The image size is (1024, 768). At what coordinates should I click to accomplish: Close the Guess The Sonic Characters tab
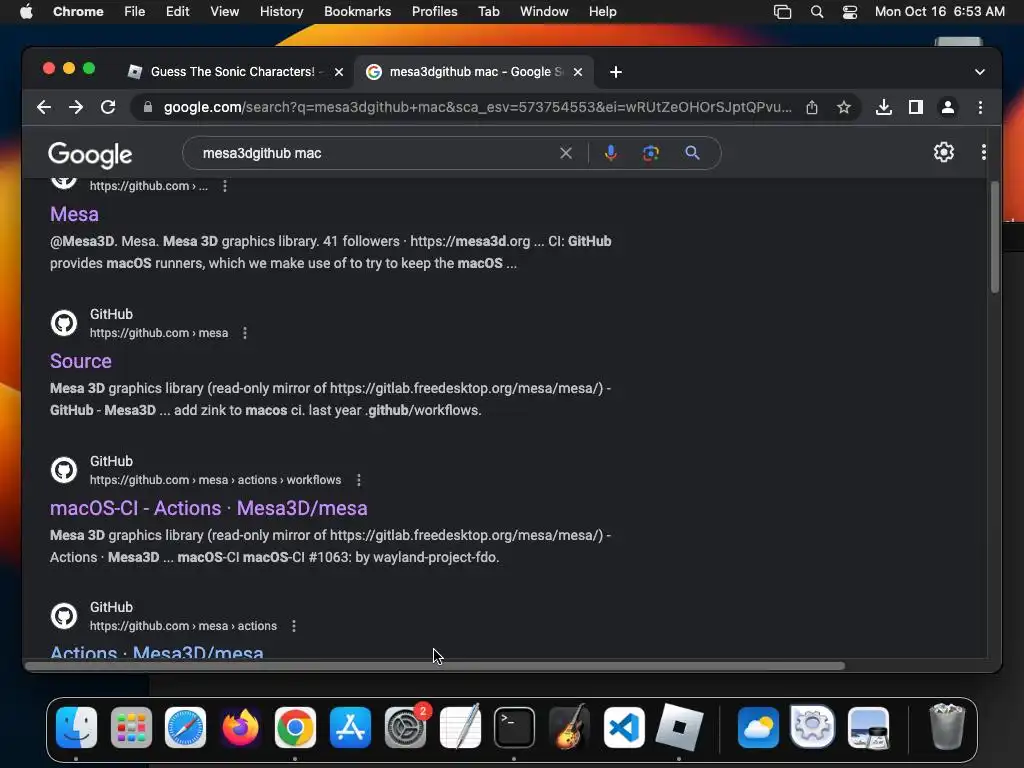click(x=339, y=72)
